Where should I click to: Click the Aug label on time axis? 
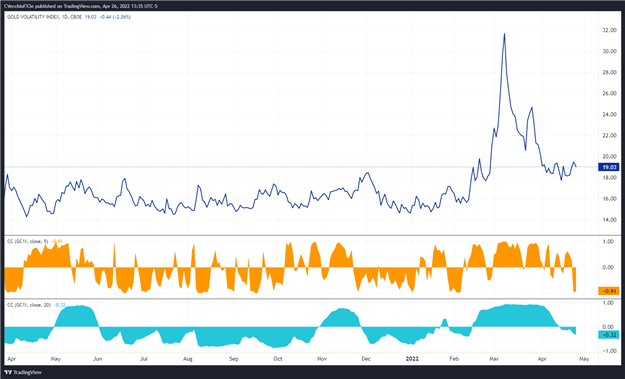pos(188,359)
